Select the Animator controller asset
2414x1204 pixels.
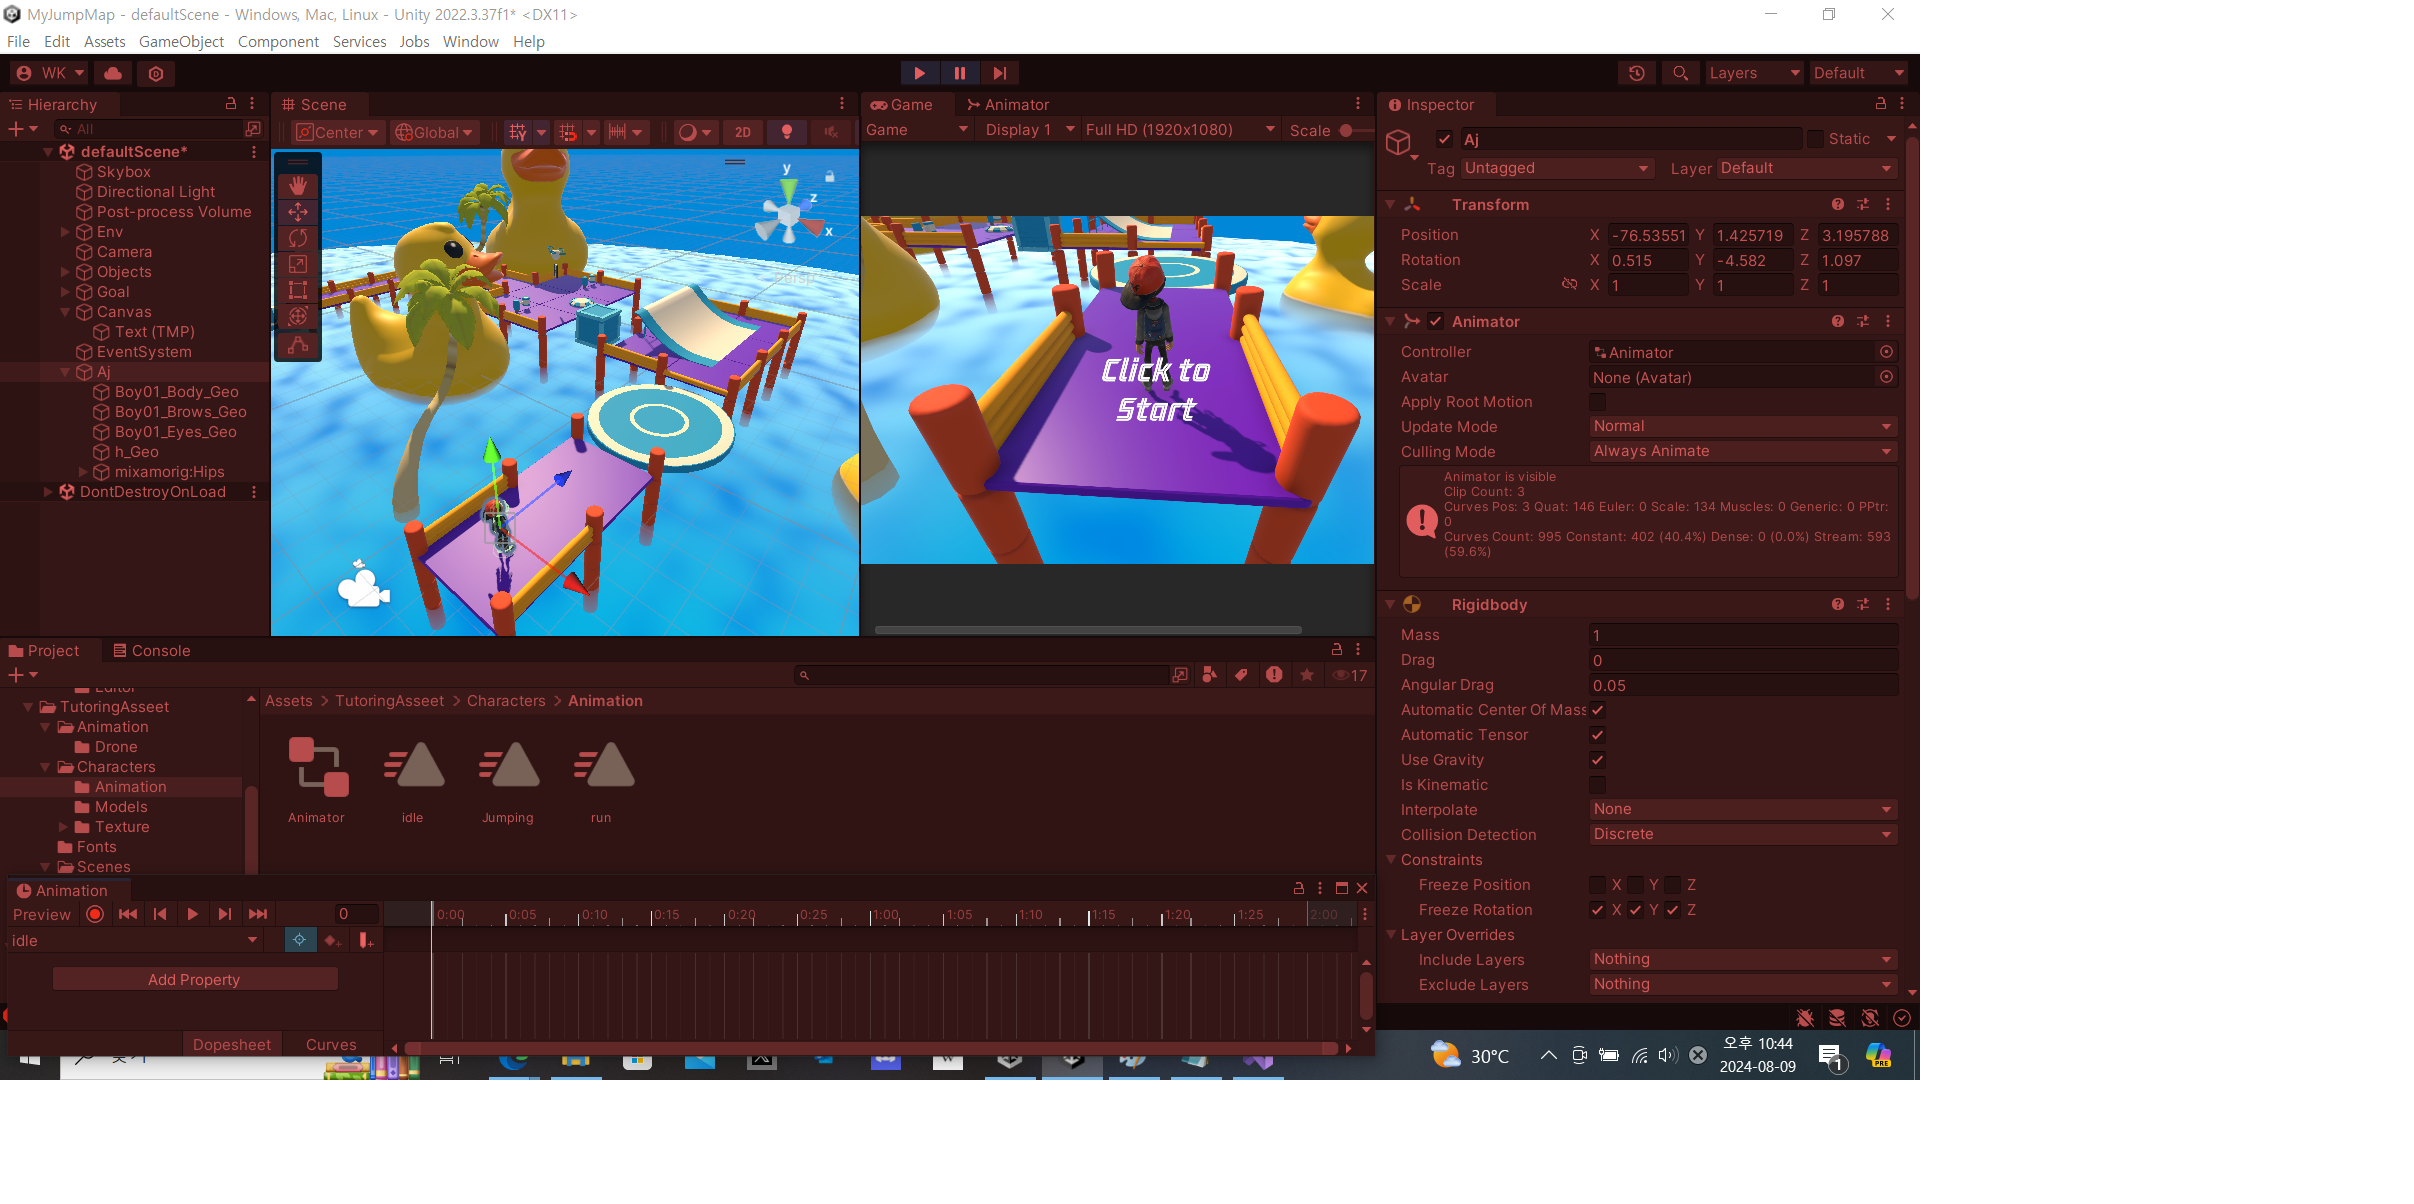pyautogui.click(x=317, y=781)
